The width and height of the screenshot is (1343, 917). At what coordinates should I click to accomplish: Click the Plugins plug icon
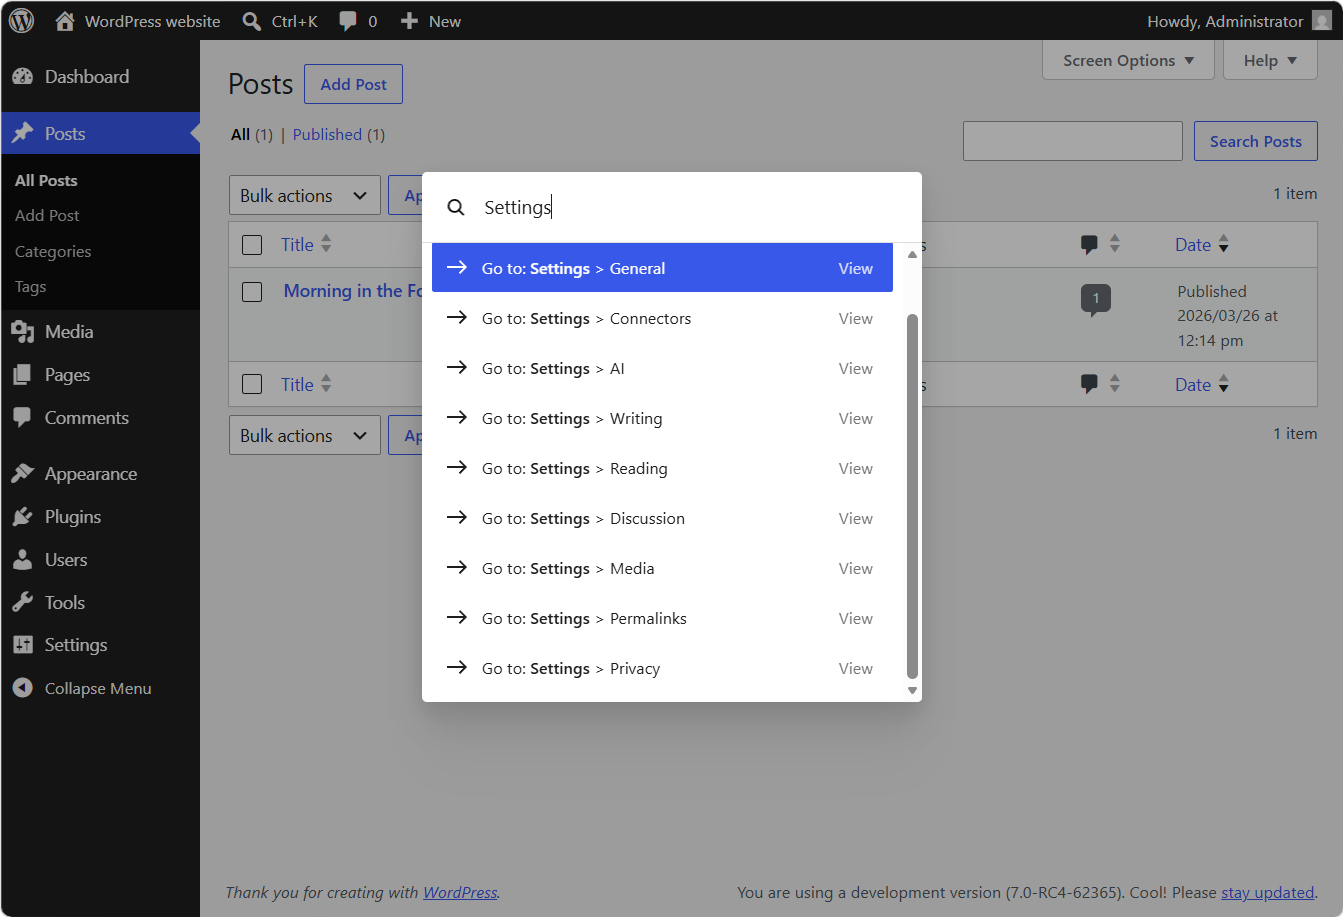[x=23, y=517]
